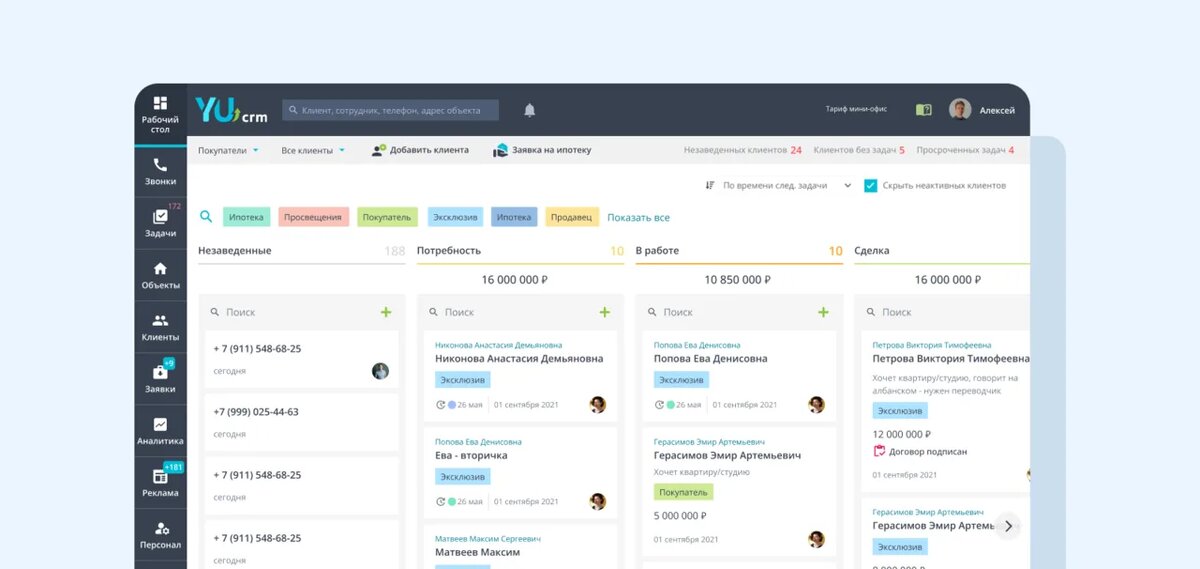Click Покупатель tag on Герасимов card

click(683, 492)
